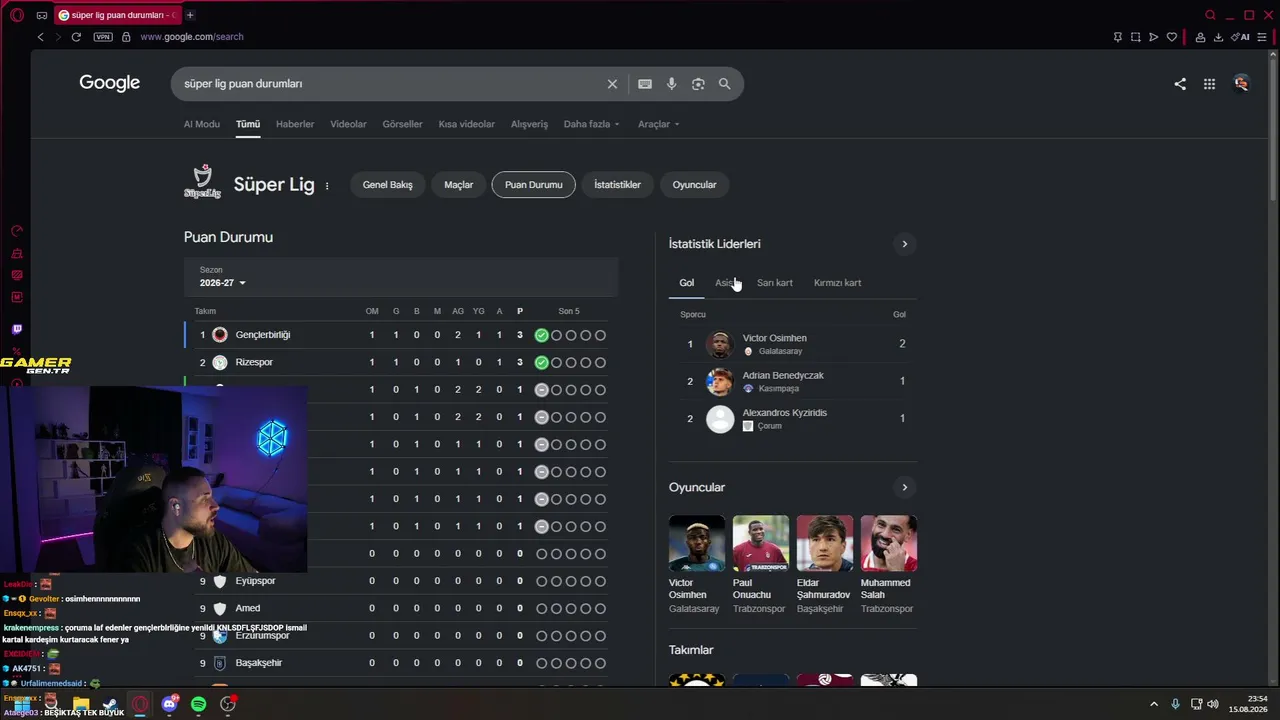This screenshot has height=720, width=1280.
Task: Open Discord from the taskbar
Action: (169, 704)
